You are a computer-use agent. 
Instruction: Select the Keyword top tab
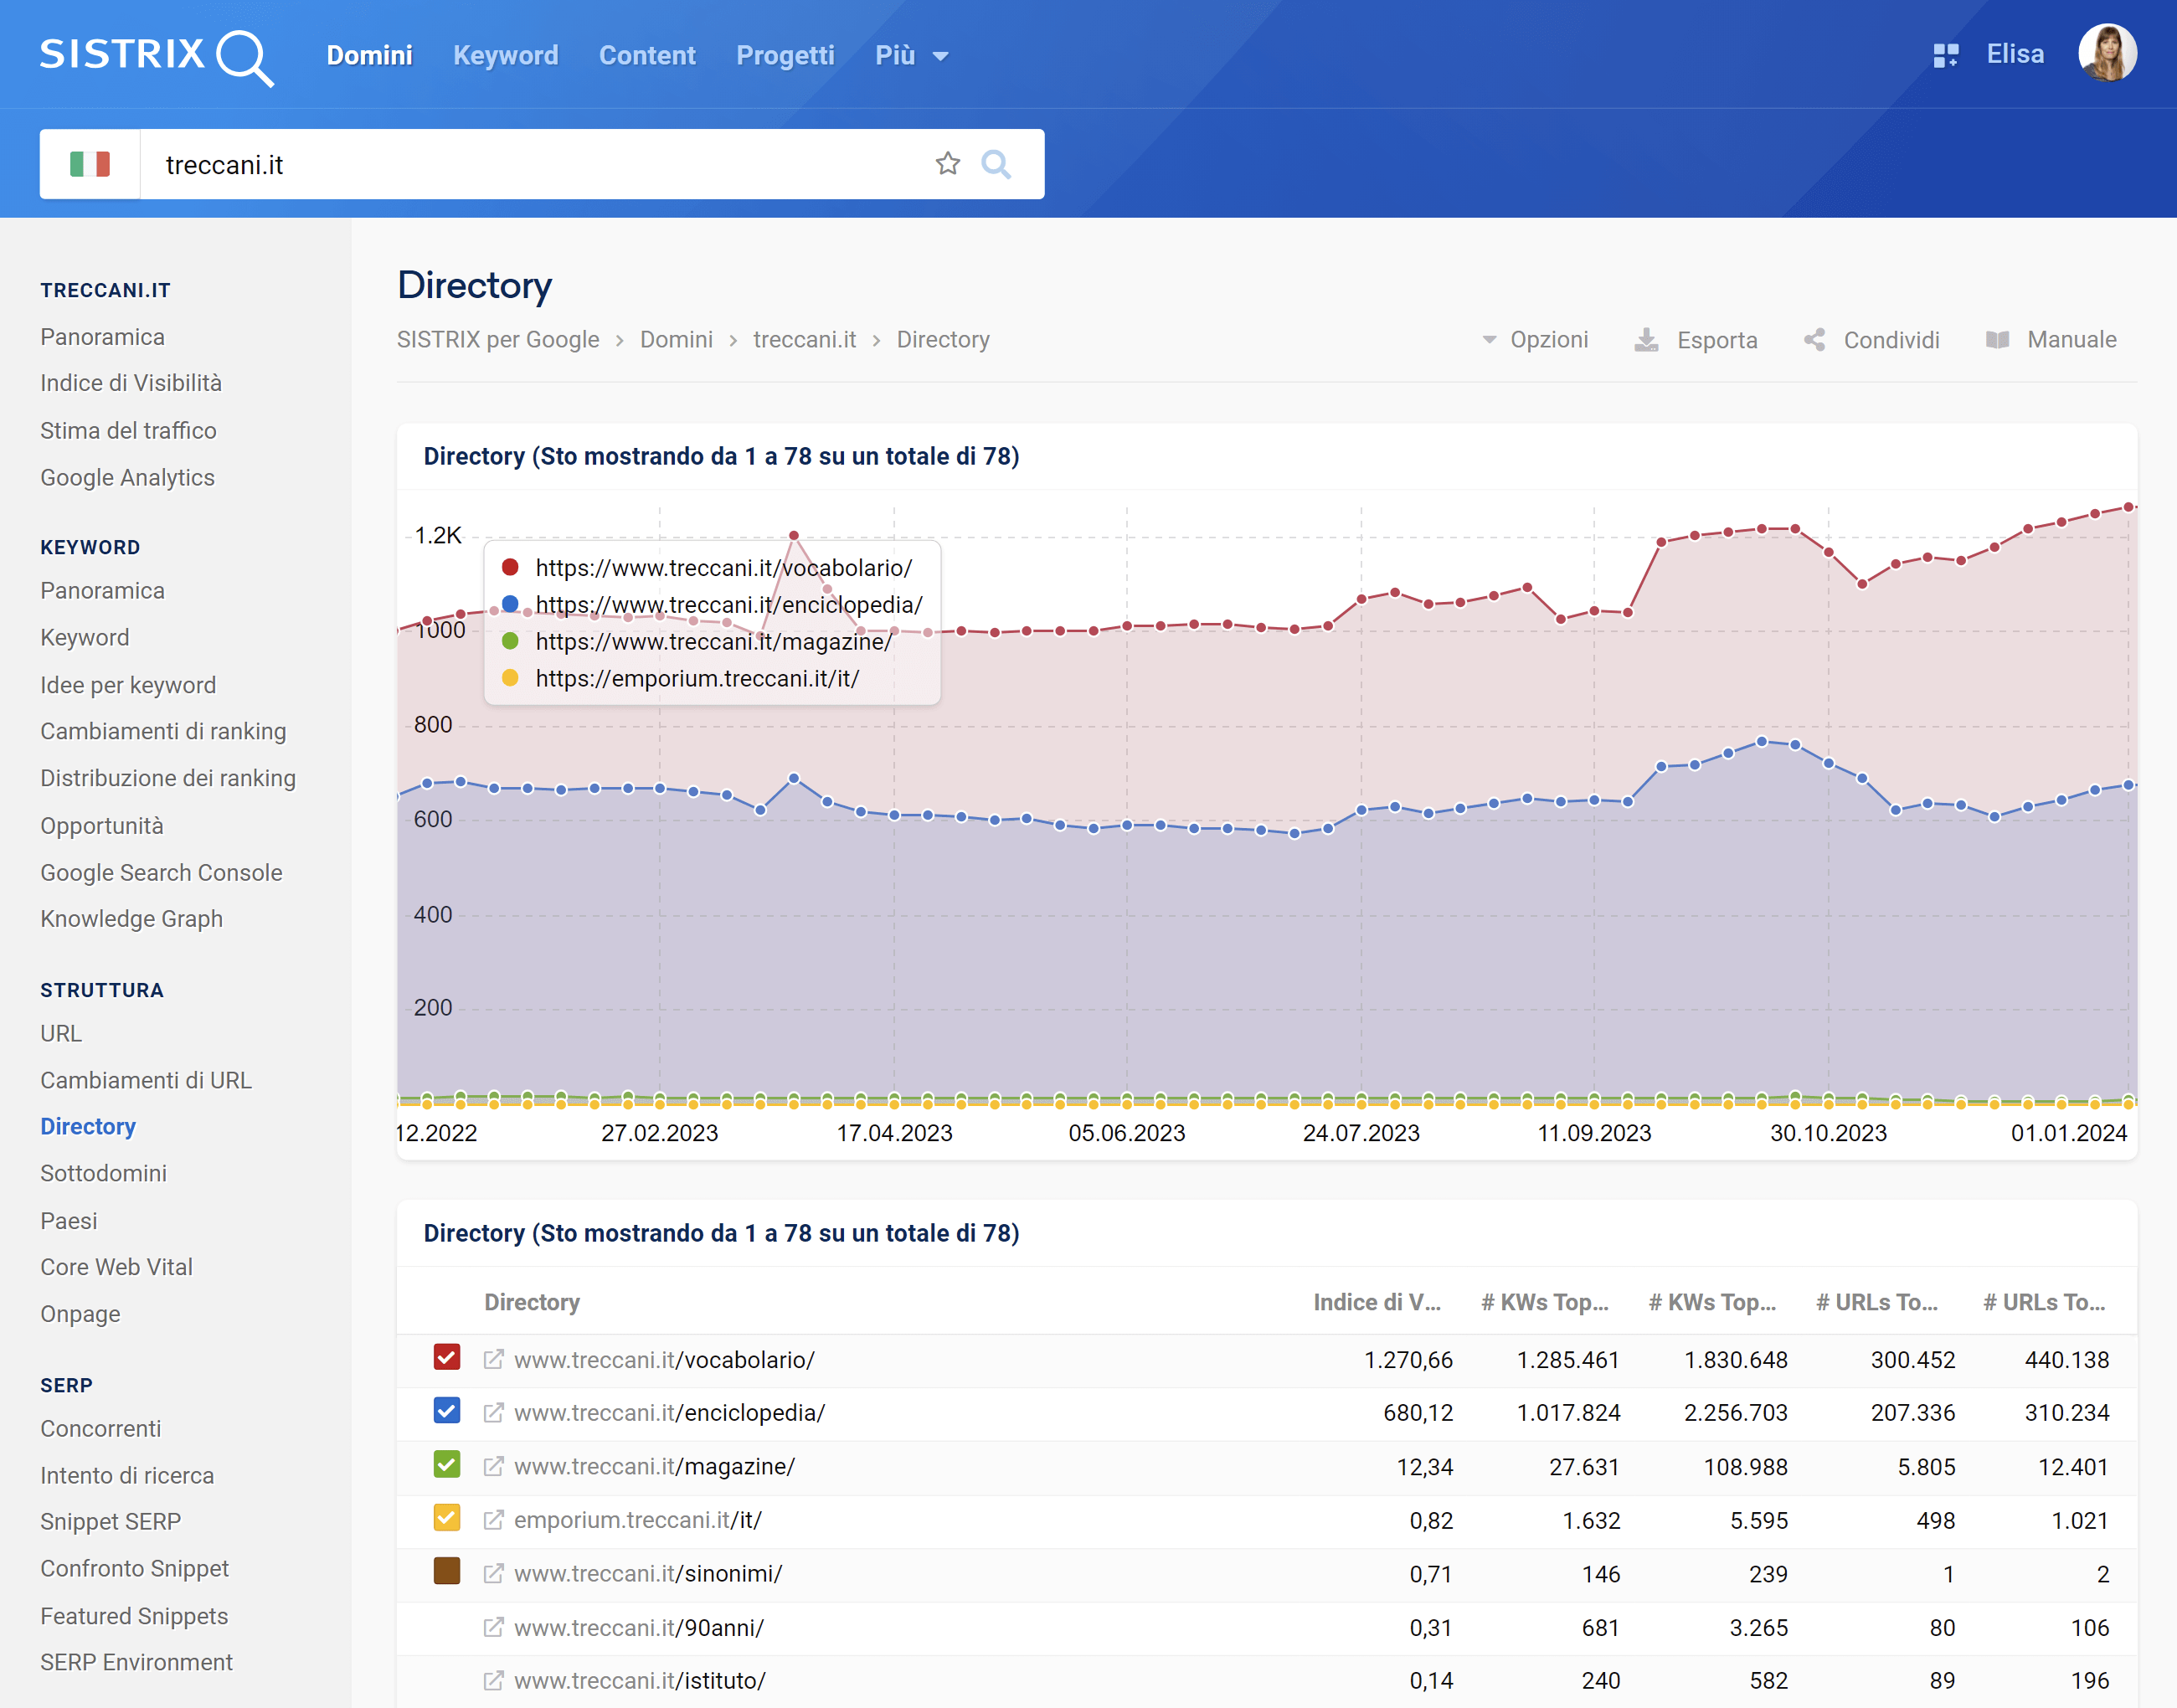click(505, 56)
